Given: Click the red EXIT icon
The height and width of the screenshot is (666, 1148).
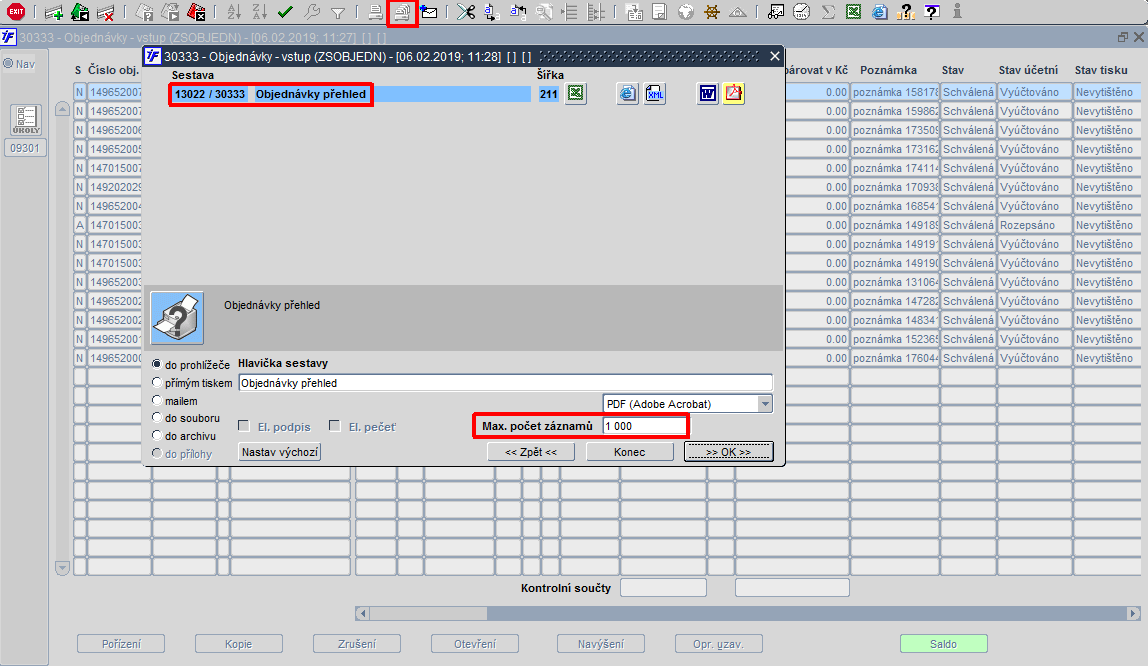Looking at the screenshot, I should tap(15, 12).
